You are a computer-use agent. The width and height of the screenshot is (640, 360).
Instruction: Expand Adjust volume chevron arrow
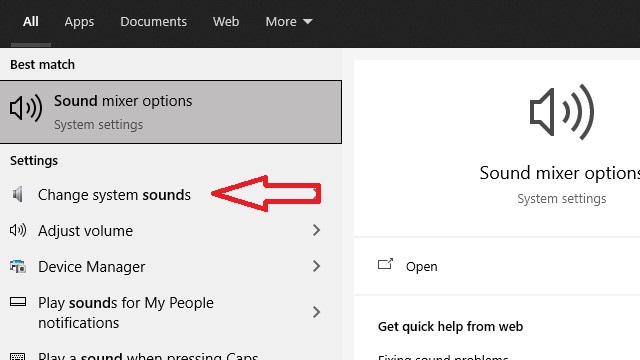tap(316, 230)
